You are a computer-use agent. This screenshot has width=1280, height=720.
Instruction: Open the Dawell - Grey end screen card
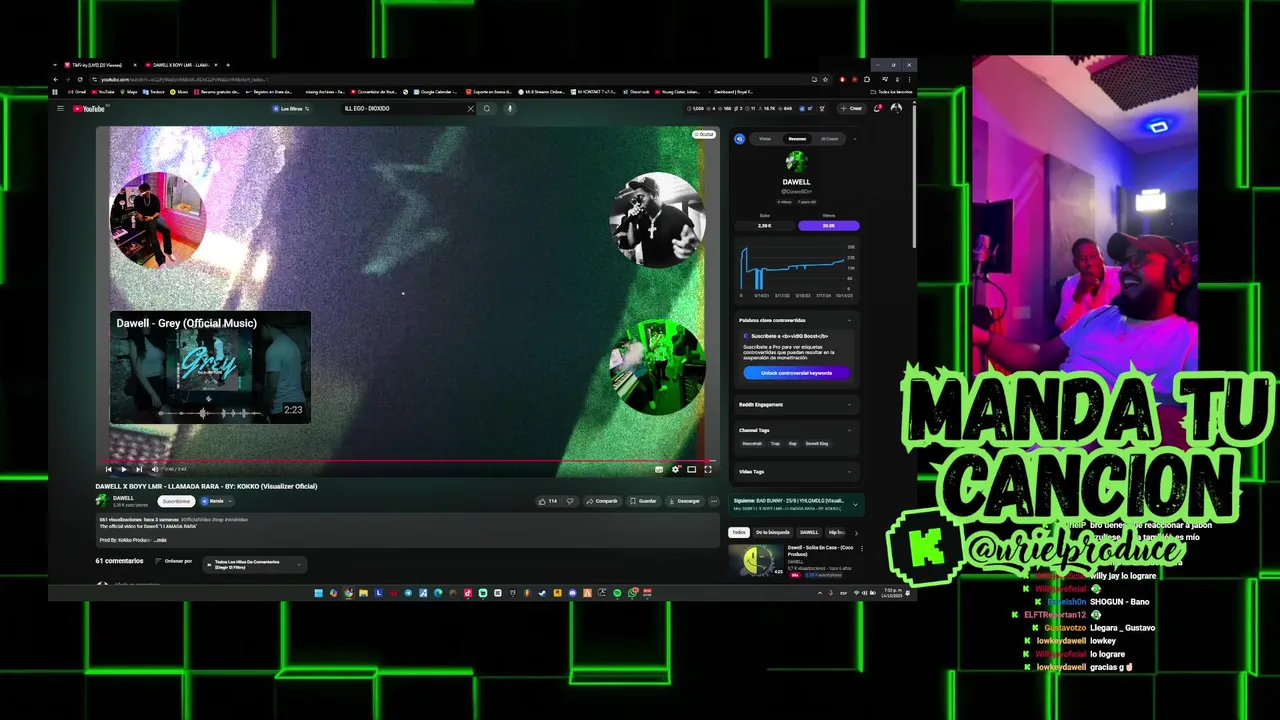coord(210,367)
